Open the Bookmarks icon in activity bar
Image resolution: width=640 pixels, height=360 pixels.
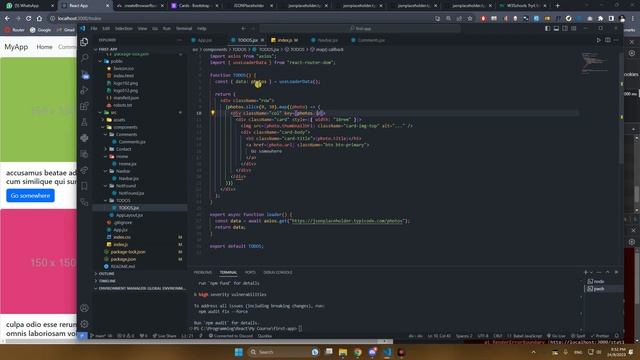click(x=84, y=186)
